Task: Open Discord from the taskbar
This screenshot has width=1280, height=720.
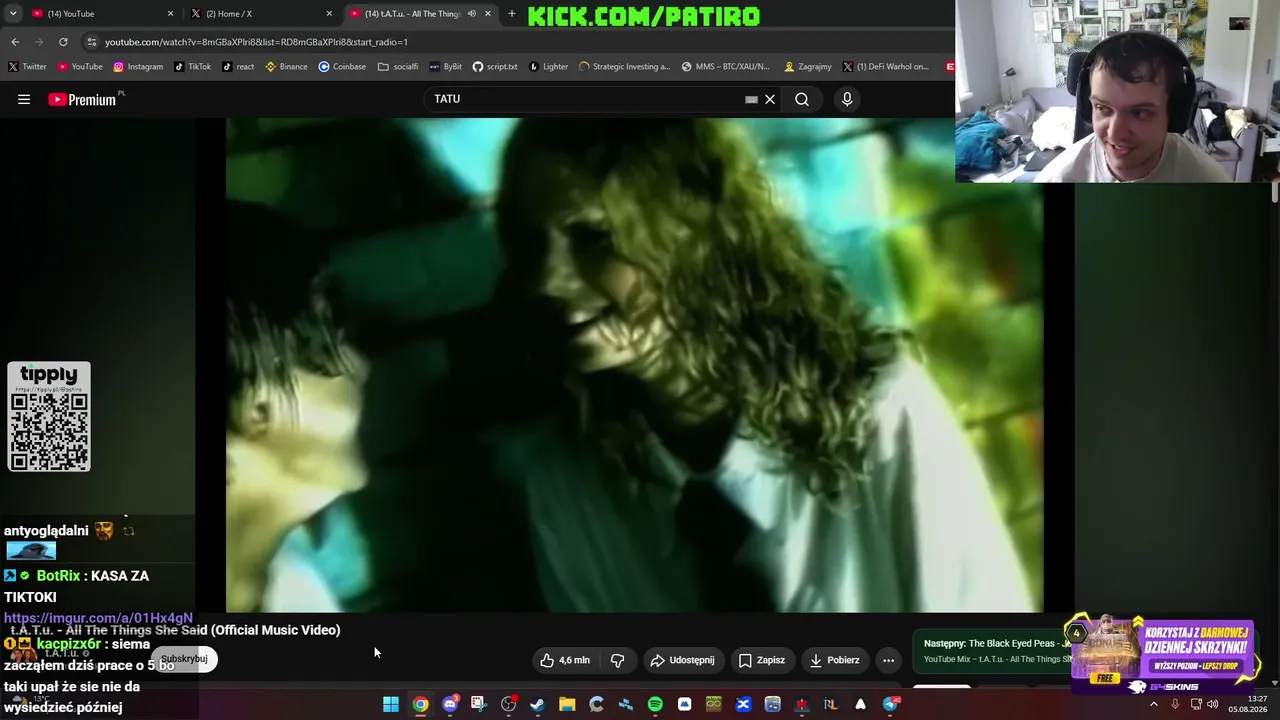Action: click(x=450, y=704)
